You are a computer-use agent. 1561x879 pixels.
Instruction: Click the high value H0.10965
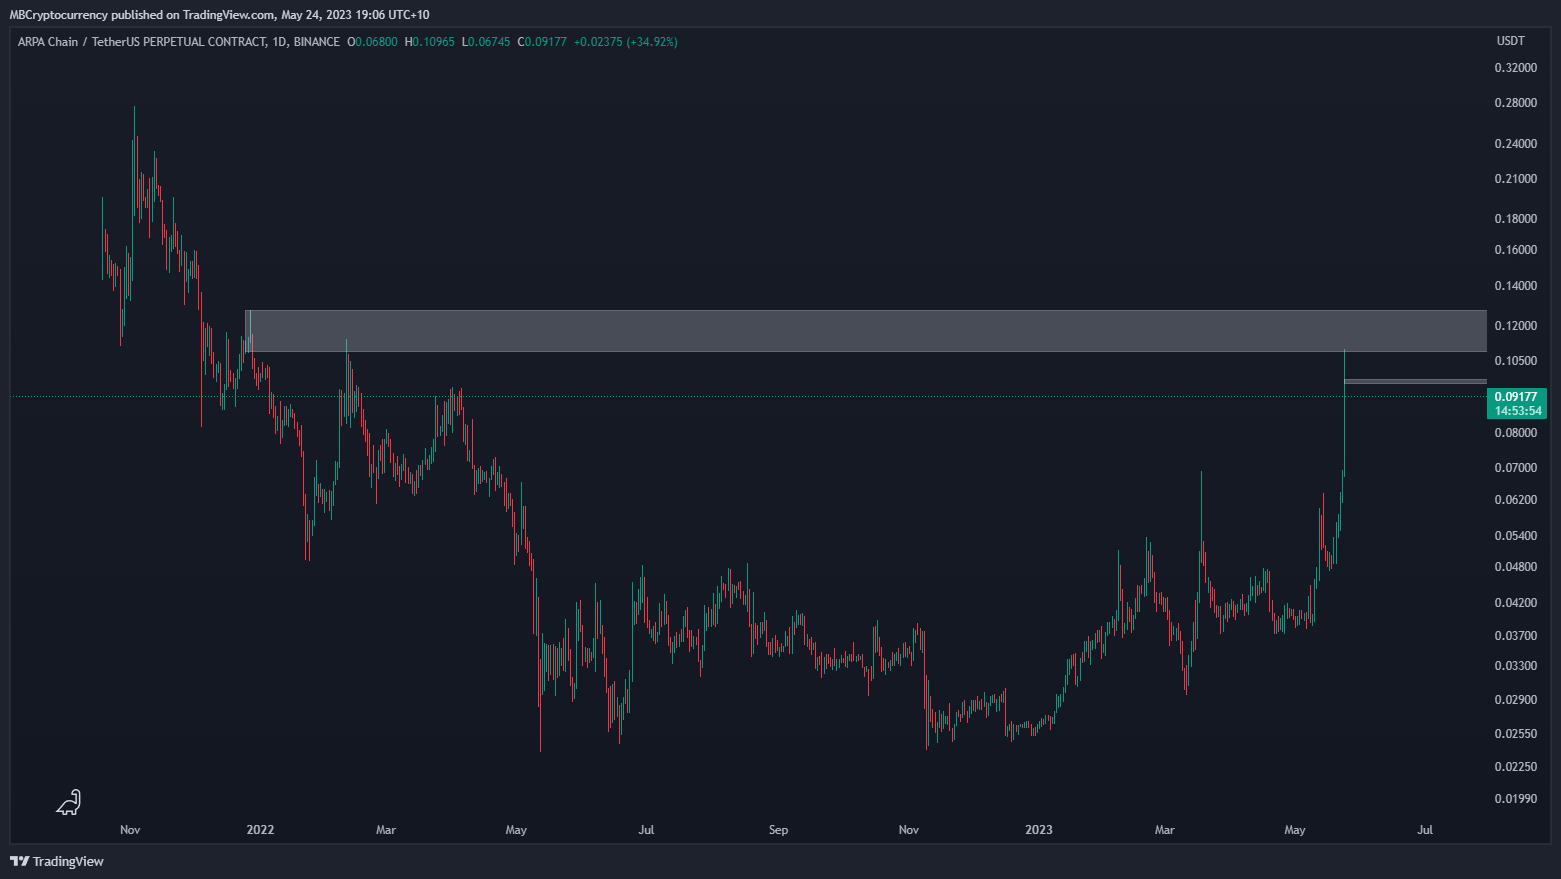429,42
